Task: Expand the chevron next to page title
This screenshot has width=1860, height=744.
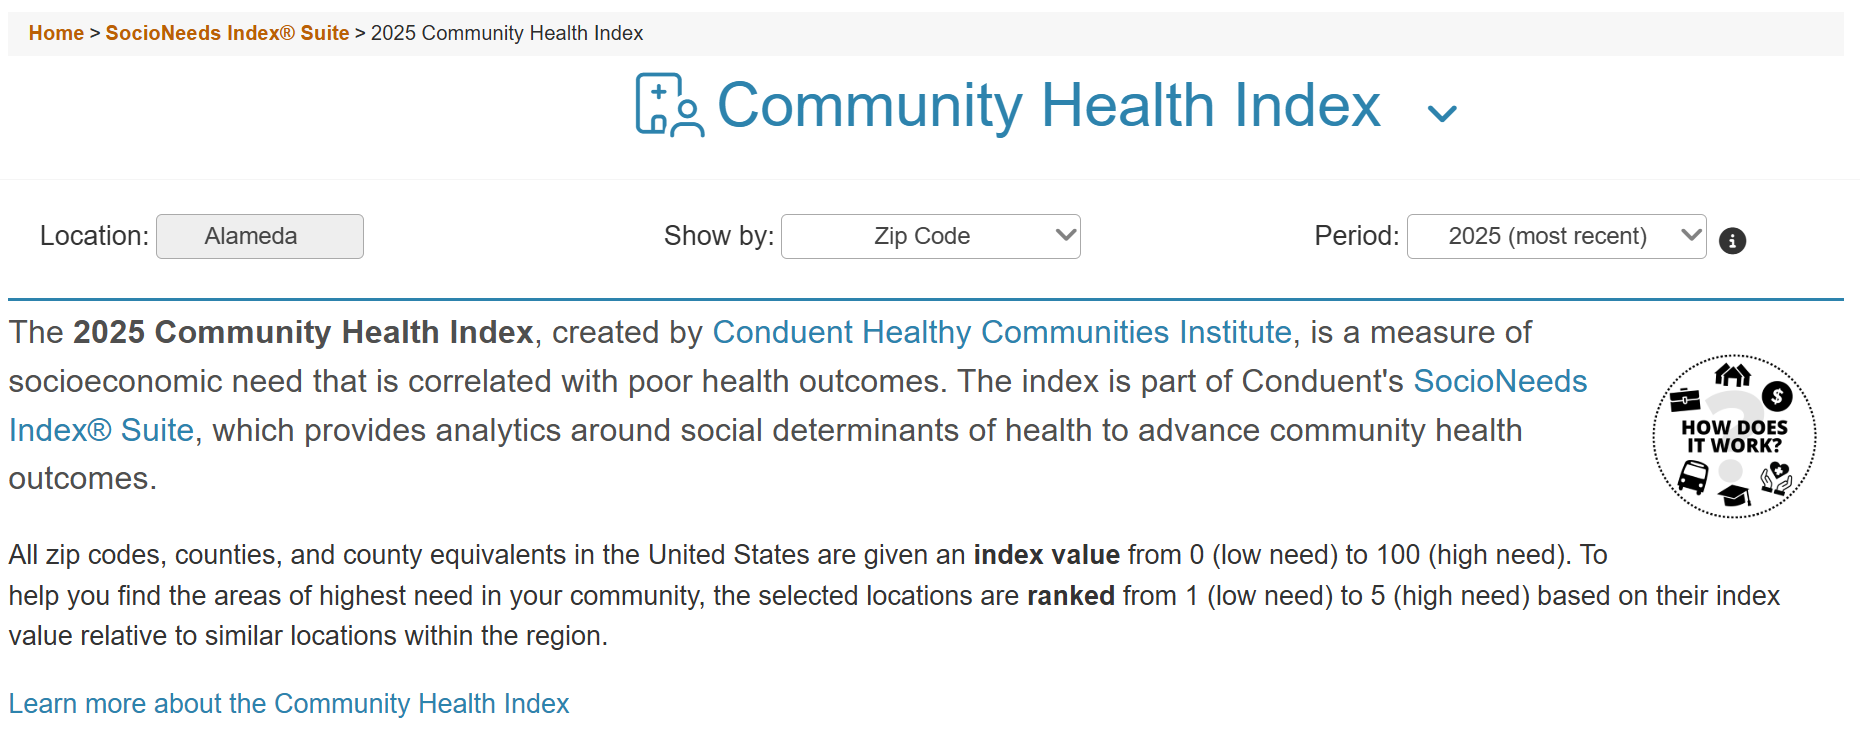Action: point(1442,113)
